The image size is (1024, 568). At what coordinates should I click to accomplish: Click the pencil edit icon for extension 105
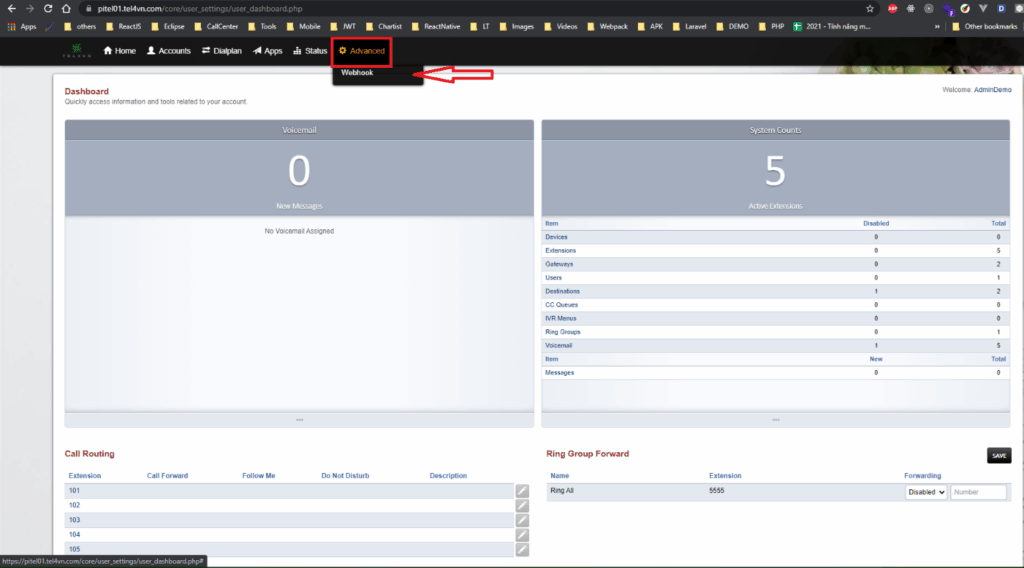(x=522, y=550)
